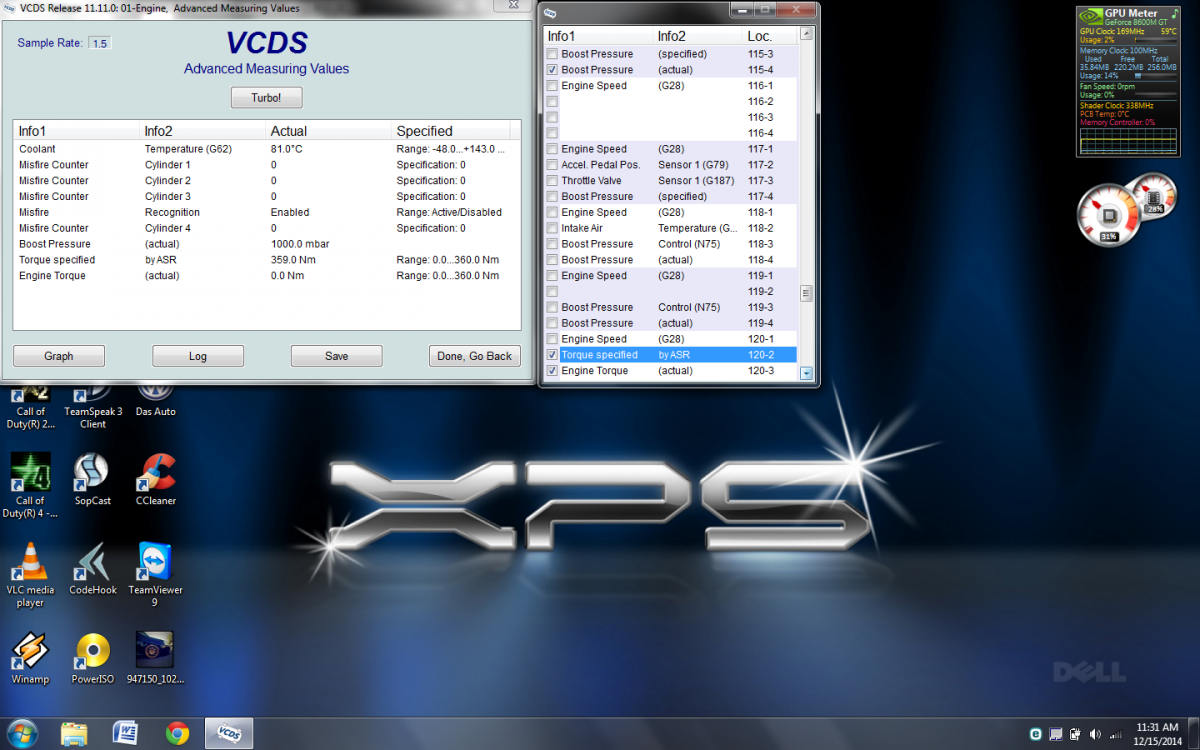This screenshot has height=750, width=1200.
Task: Launch PowerISO from the desktop
Action: point(92,658)
